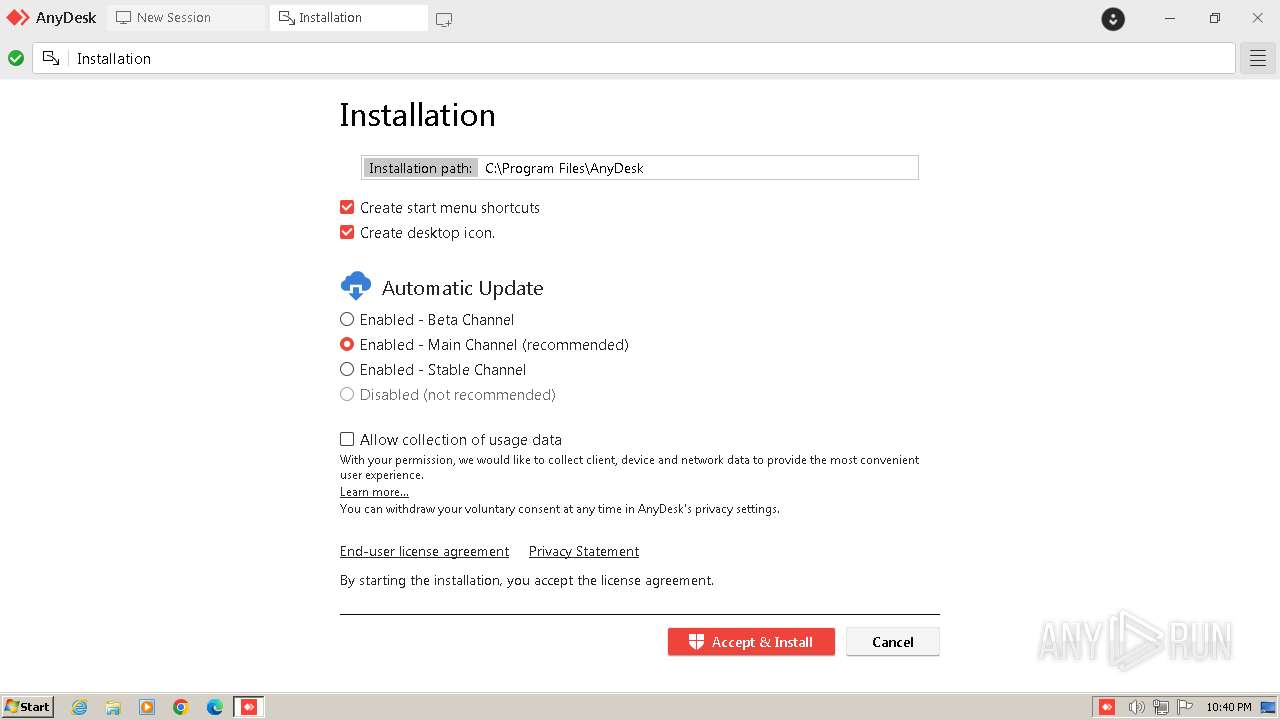This screenshot has width=1280, height=720.
Task: Open the hamburger main menu
Action: pos(1258,58)
